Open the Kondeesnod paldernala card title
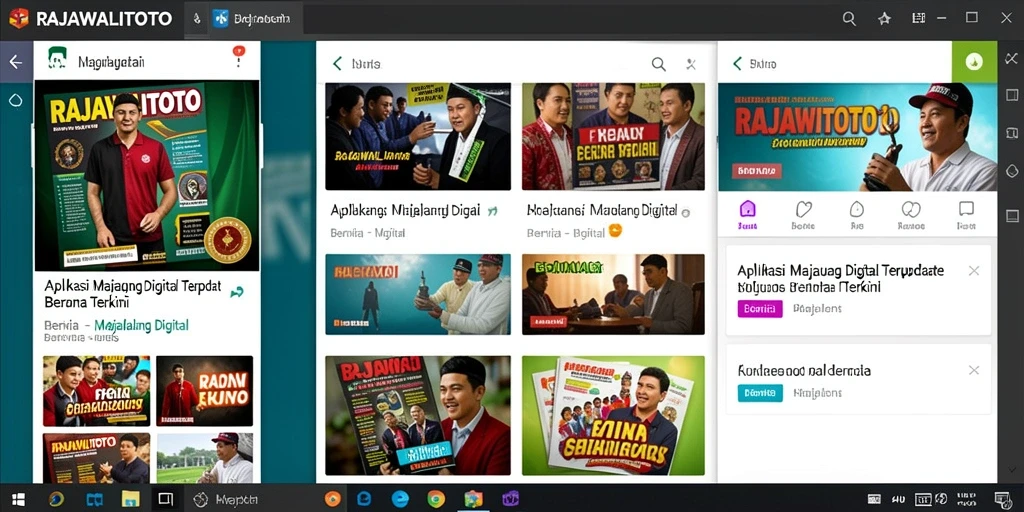 [x=804, y=370]
